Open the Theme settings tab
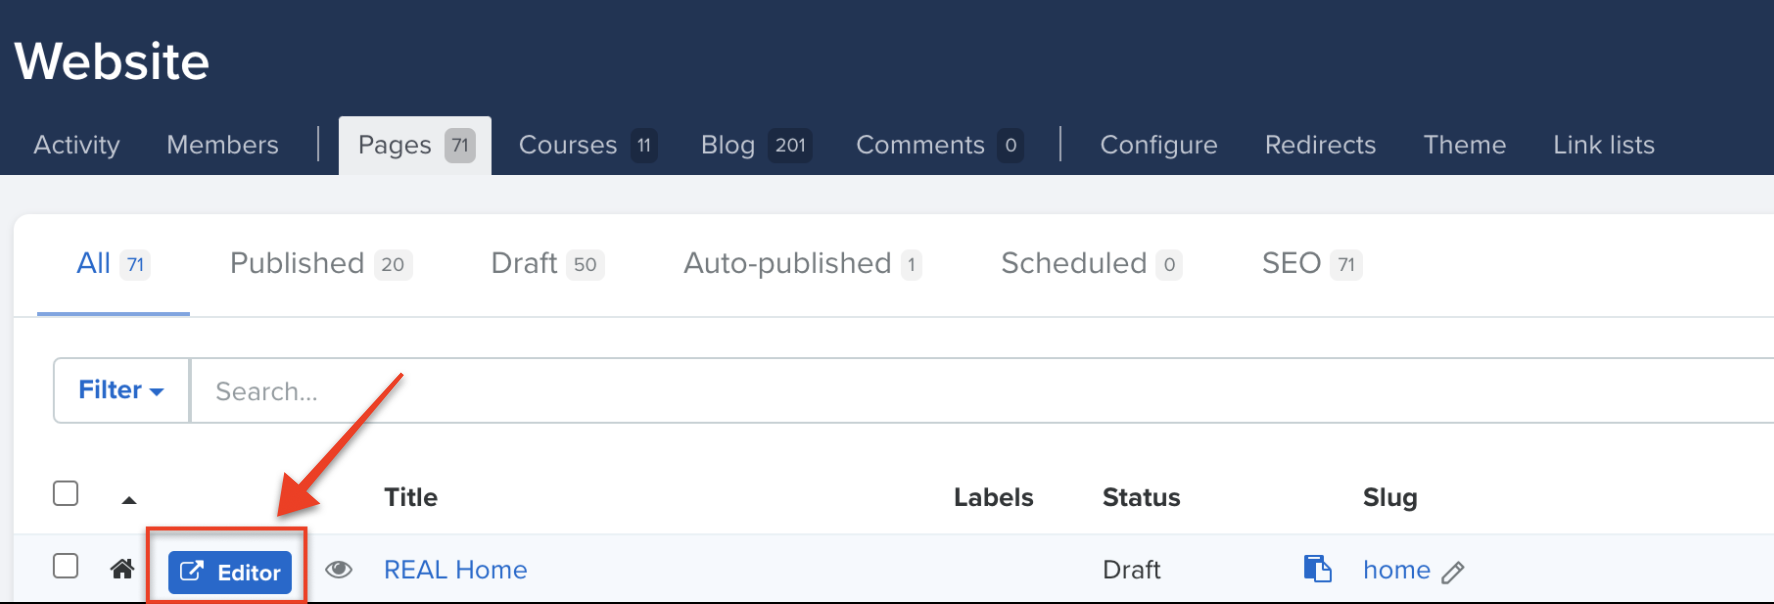The height and width of the screenshot is (604, 1774). [1464, 145]
